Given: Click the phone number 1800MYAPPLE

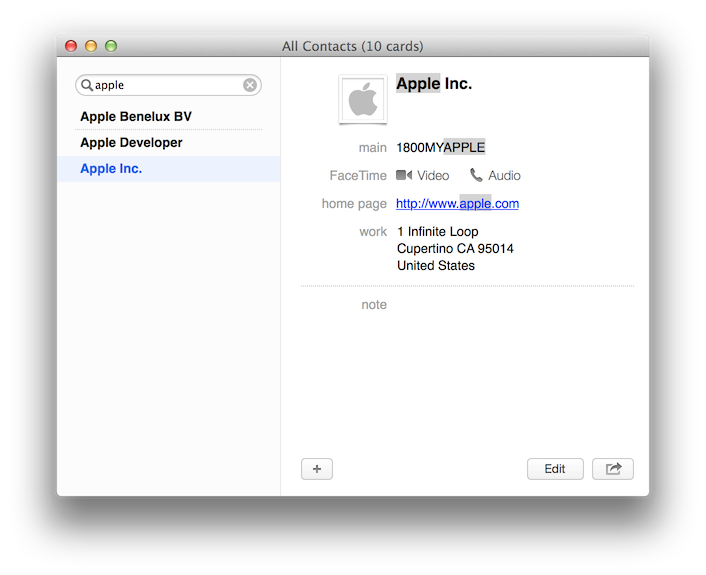Looking at the screenshot, I should (x=440, y=147).
